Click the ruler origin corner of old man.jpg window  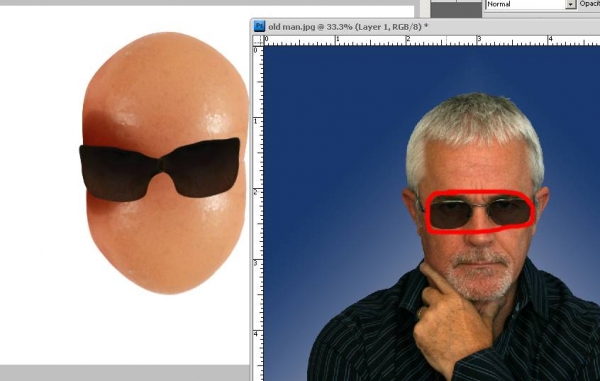258,40
